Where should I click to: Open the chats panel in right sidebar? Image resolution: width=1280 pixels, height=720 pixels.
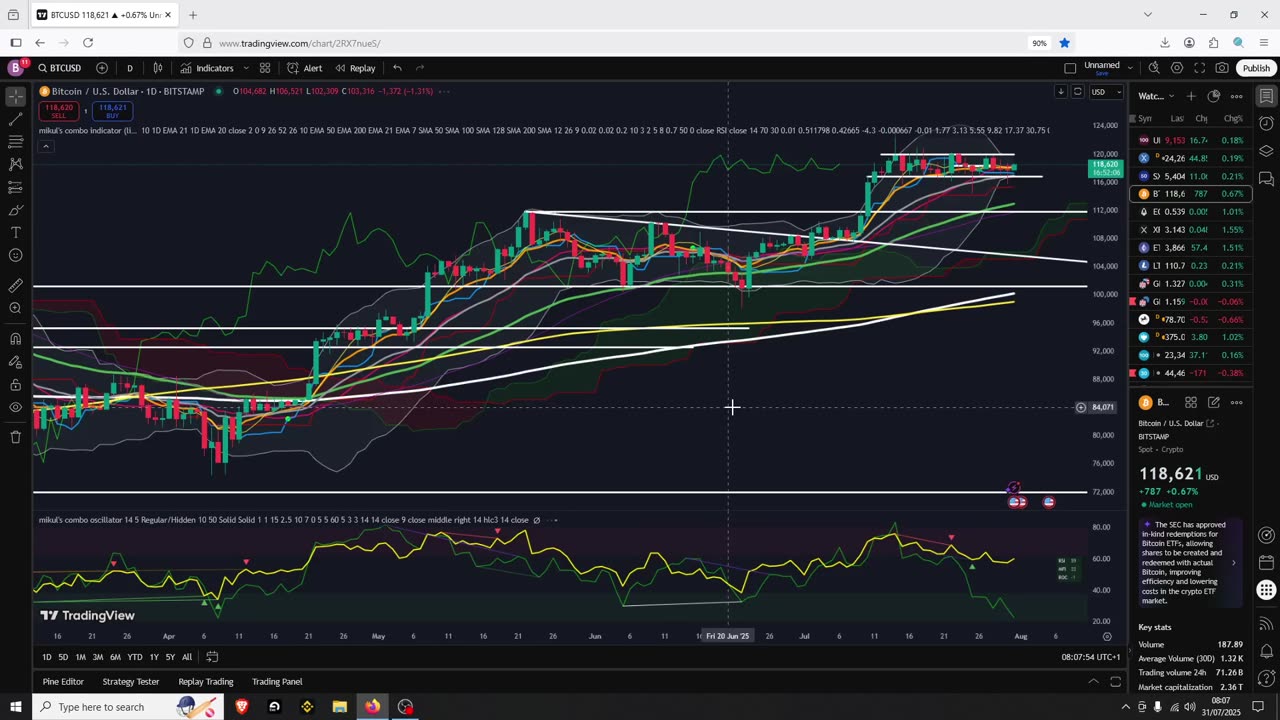coord(1266,179)
